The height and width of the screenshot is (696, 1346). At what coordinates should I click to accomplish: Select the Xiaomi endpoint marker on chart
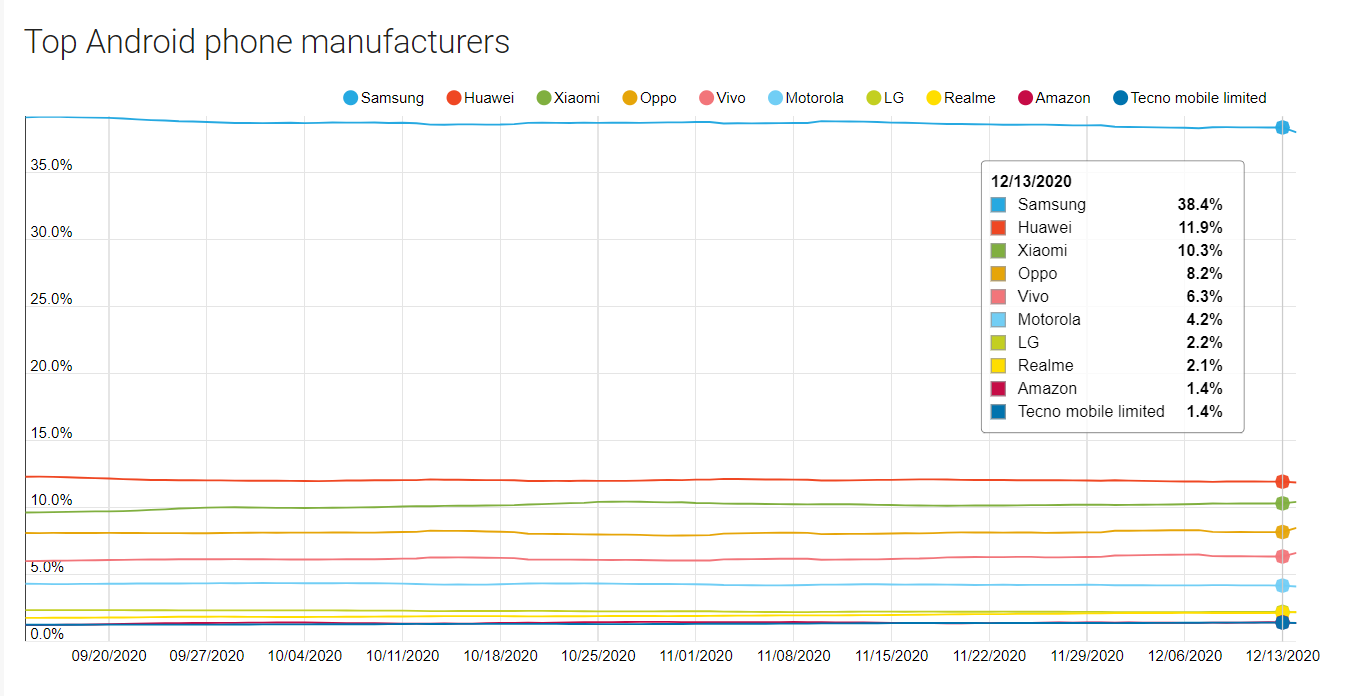(x=1282, y=503)
